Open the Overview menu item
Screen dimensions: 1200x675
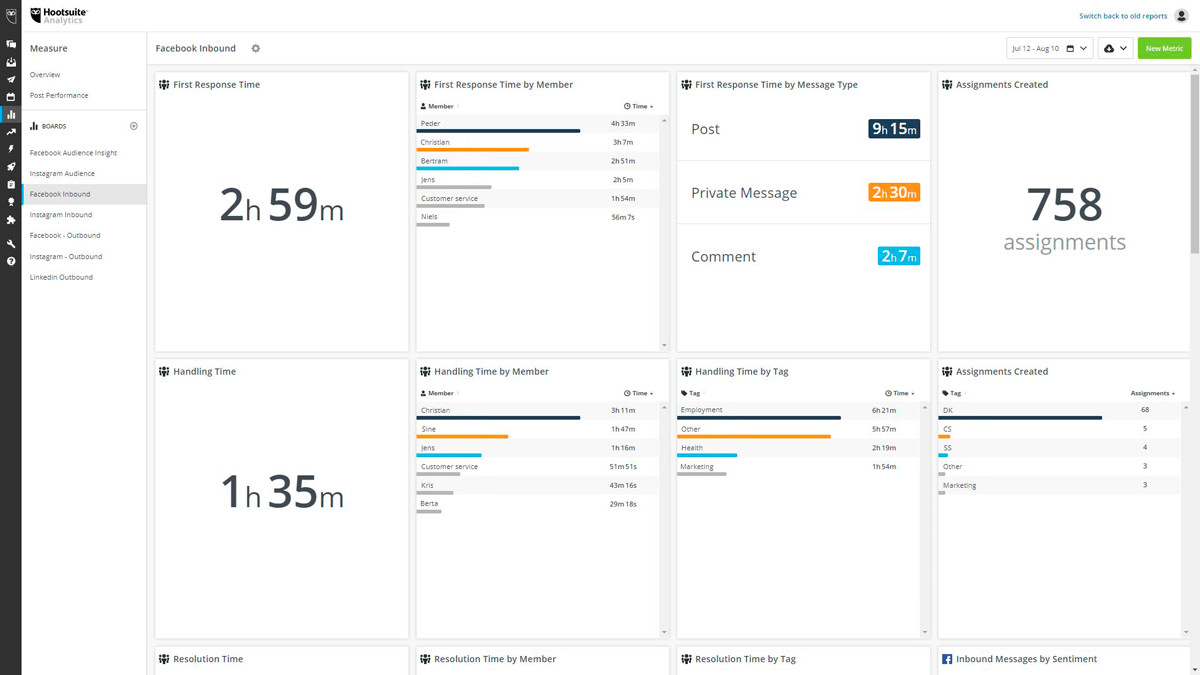45,75
